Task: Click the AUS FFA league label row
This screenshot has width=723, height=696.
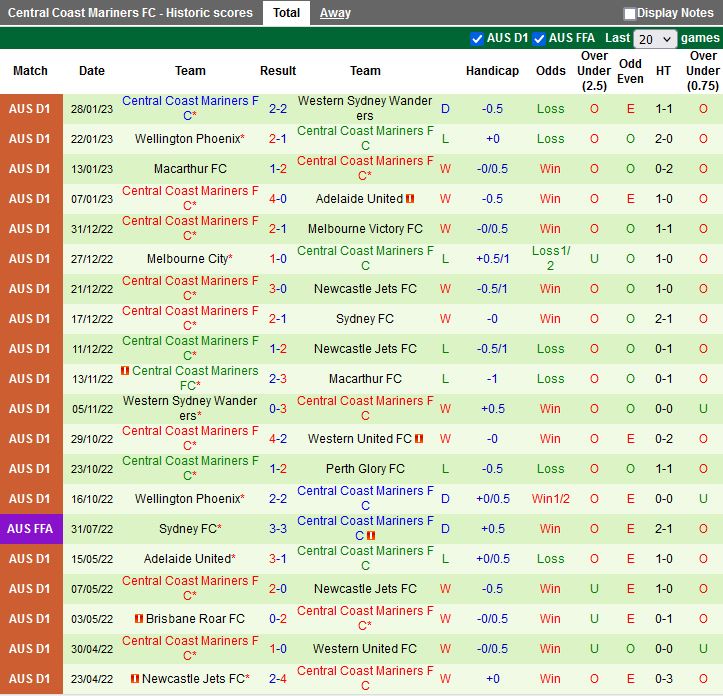Action: (30, 529)
